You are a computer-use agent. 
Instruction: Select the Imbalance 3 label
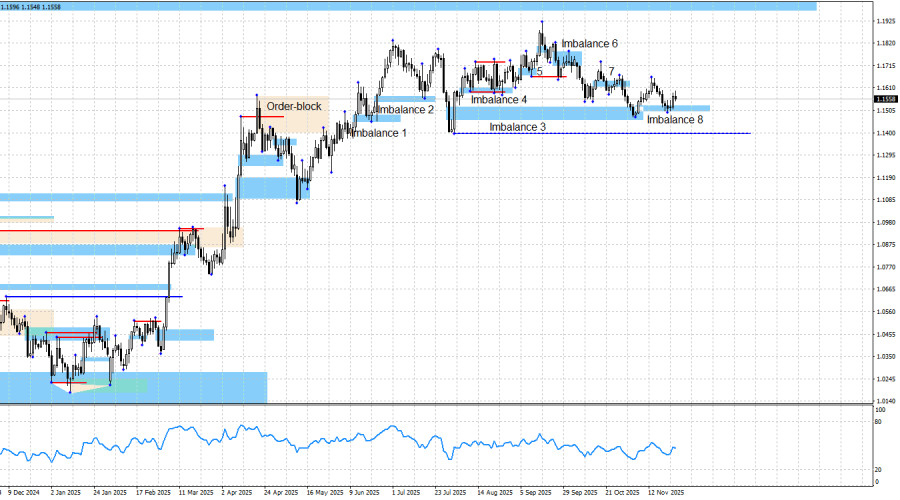(x=517, y=127)
